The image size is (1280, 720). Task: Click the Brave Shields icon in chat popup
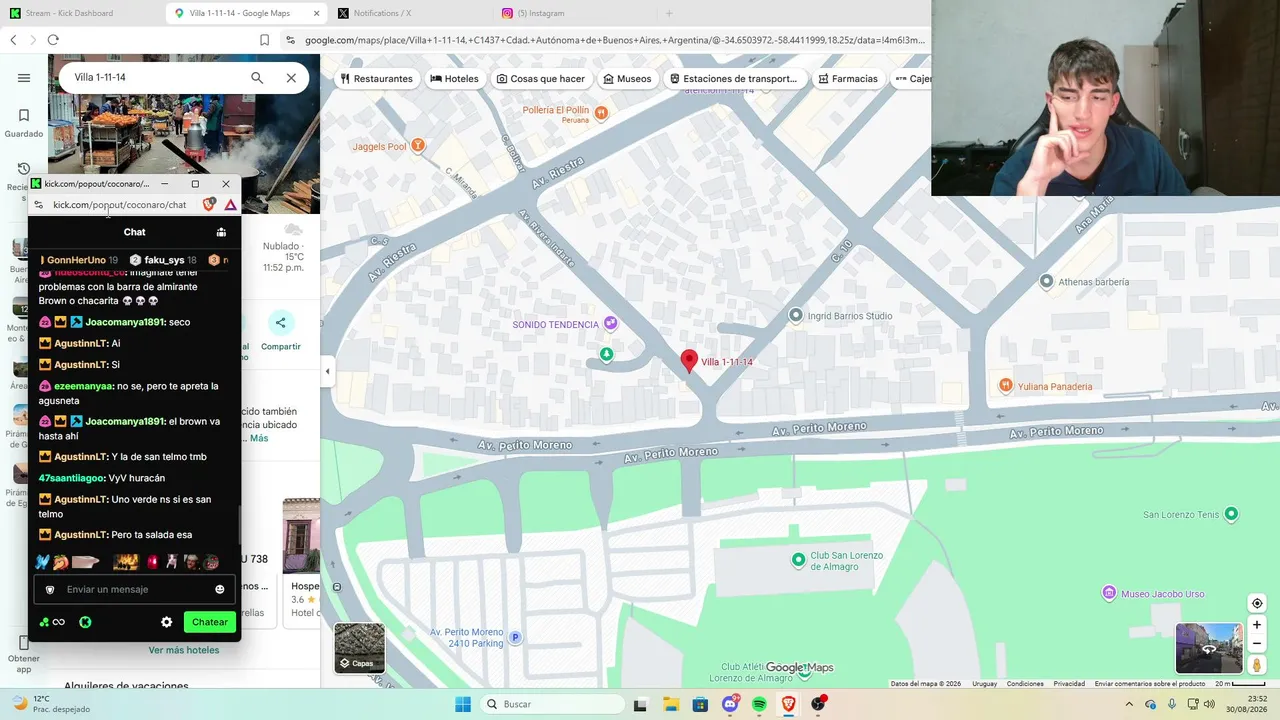point(209,204)
